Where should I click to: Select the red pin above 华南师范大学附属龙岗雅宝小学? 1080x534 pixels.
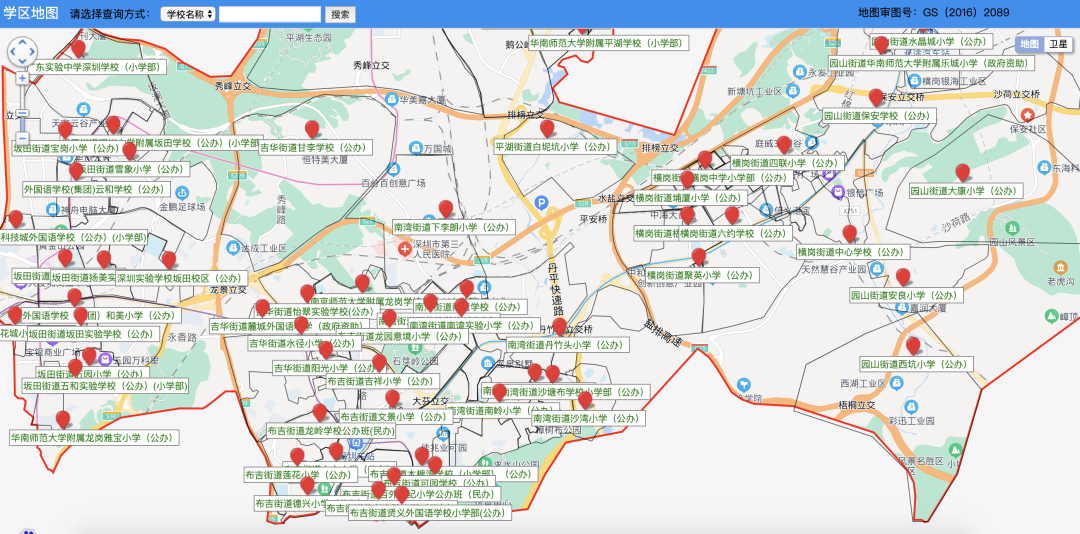click(x=63, y=420)
